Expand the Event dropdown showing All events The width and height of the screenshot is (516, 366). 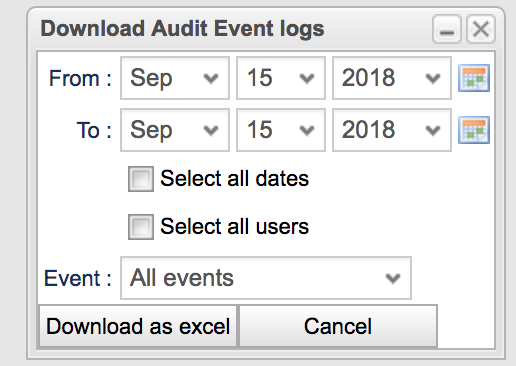click(266, 278)
